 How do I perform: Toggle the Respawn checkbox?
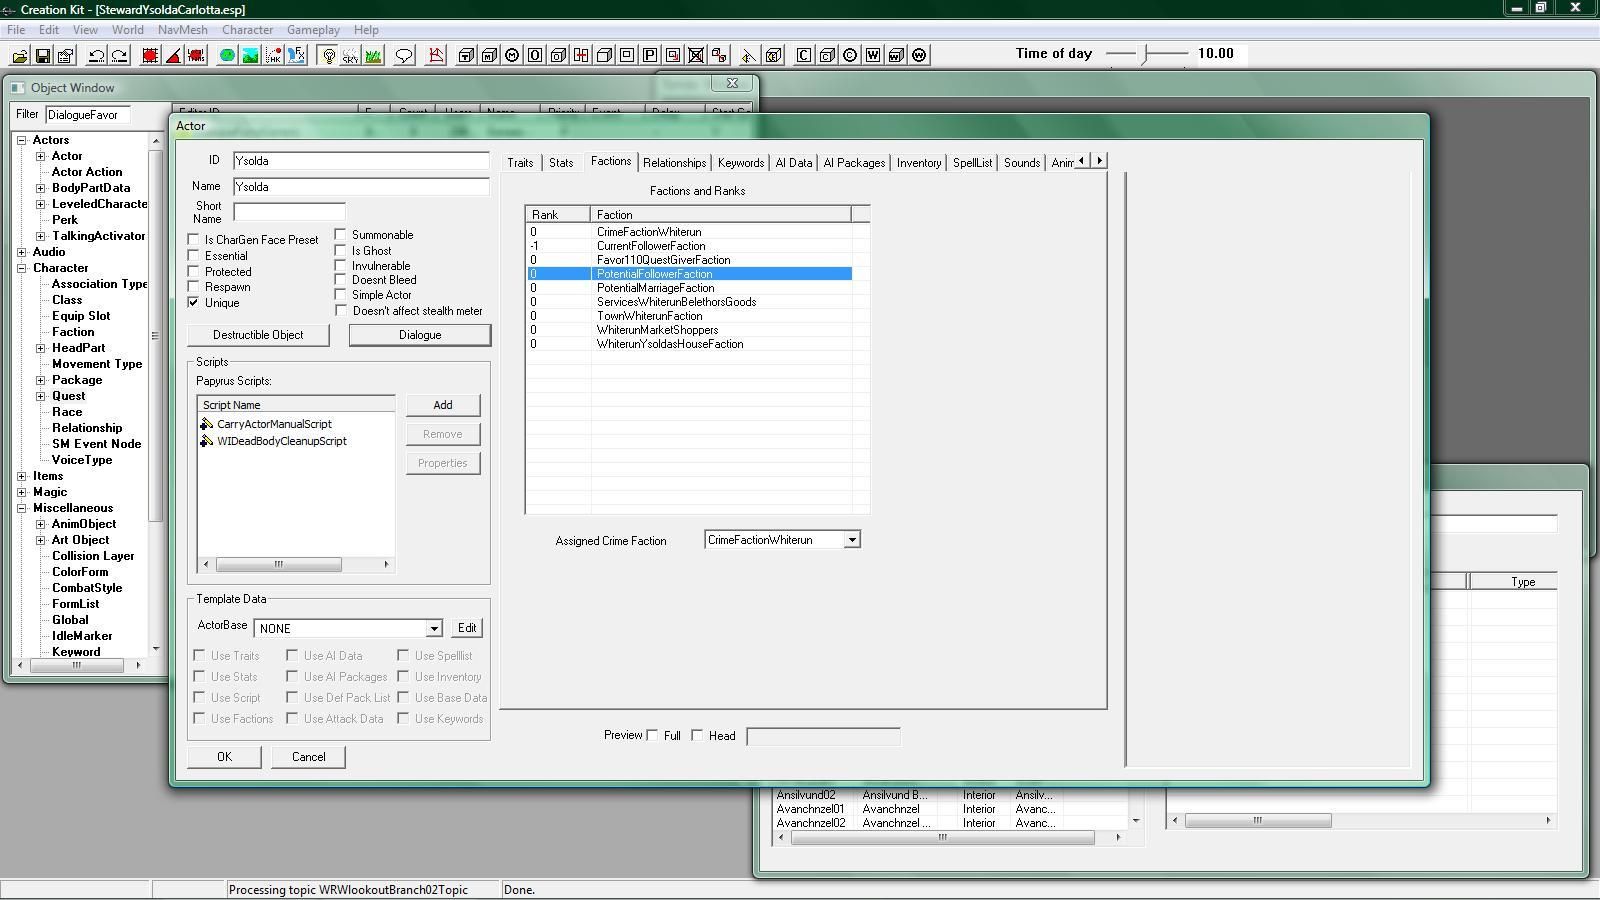coord(193,287)
